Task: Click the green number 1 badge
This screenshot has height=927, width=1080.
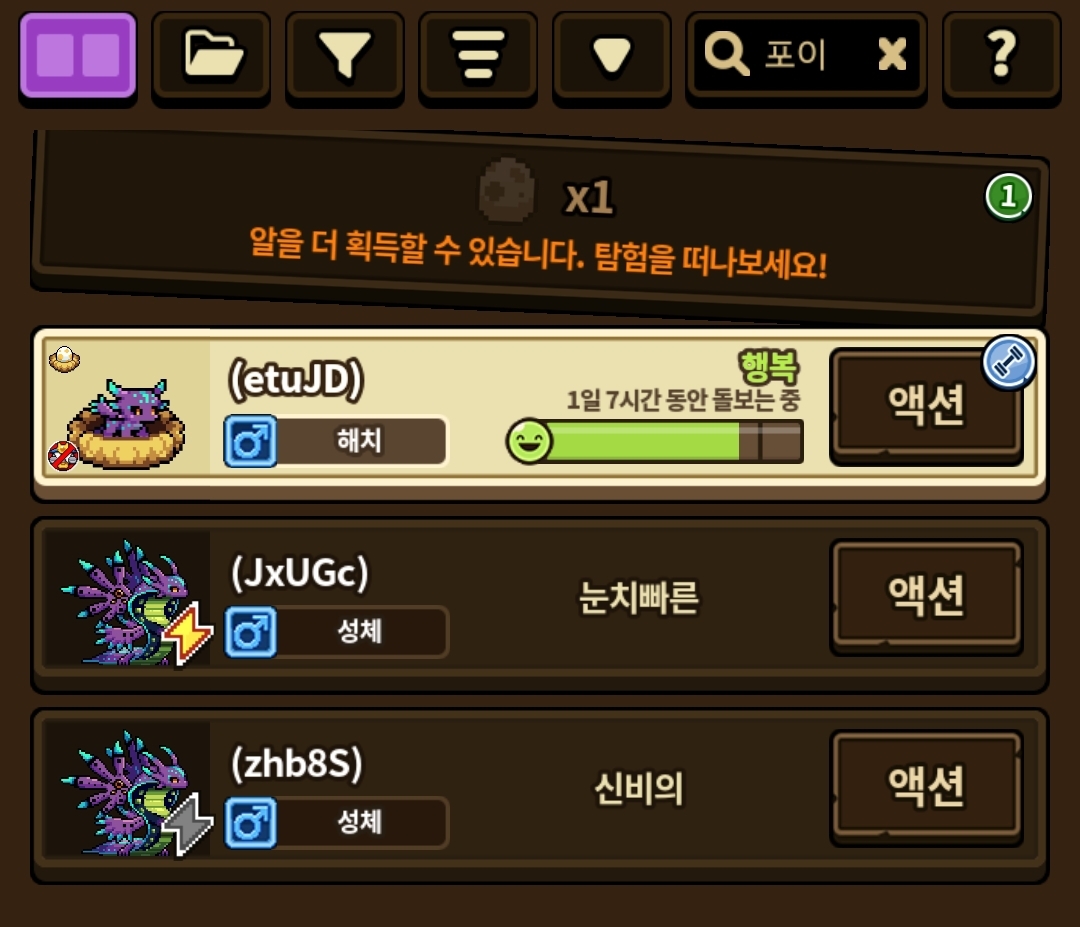Action: click(1008, 197)
